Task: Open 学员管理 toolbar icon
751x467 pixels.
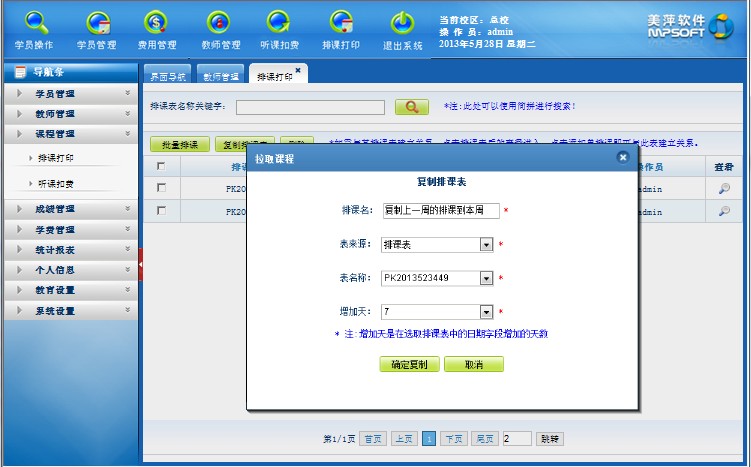Action: pos(97,24)
